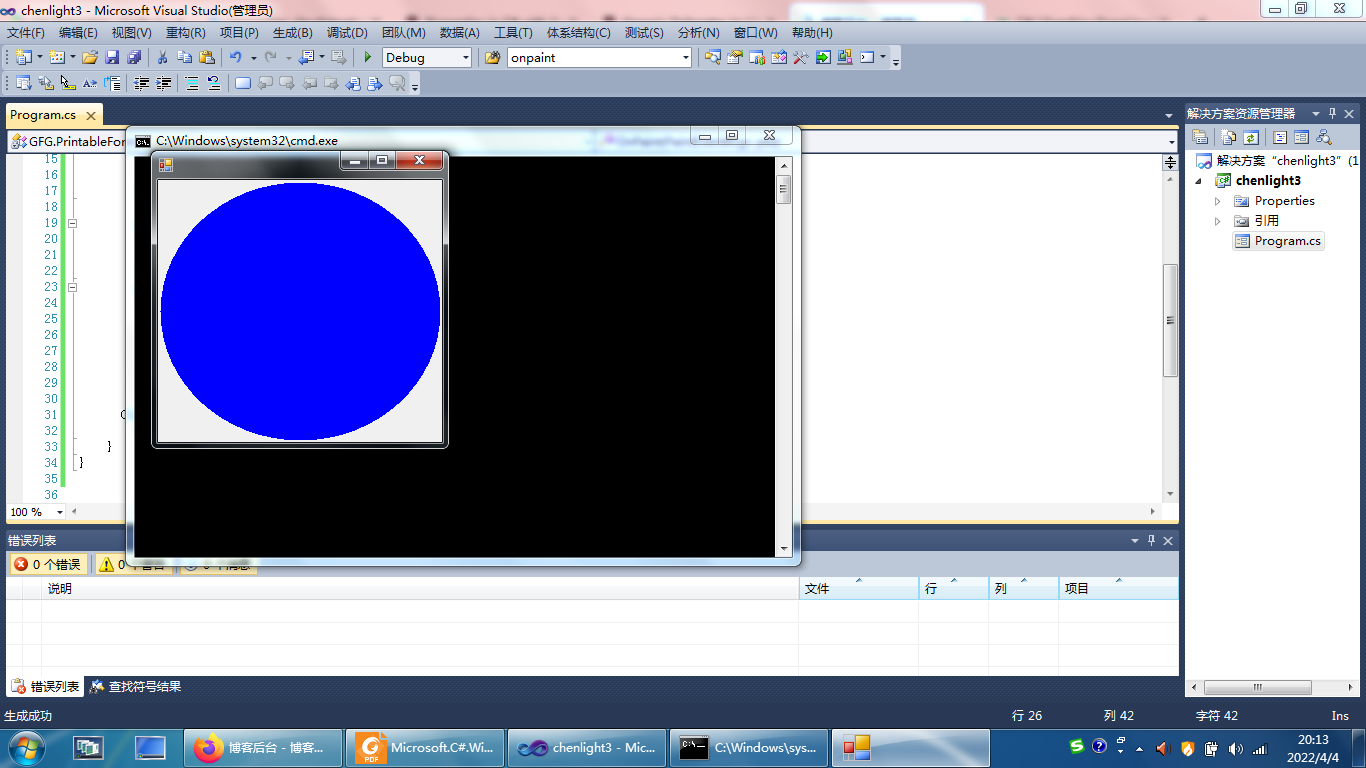The width and height of the screenshot is (1366, 768).
Task: Open the 100 % zoom dropdown
Action: point(60,512)
